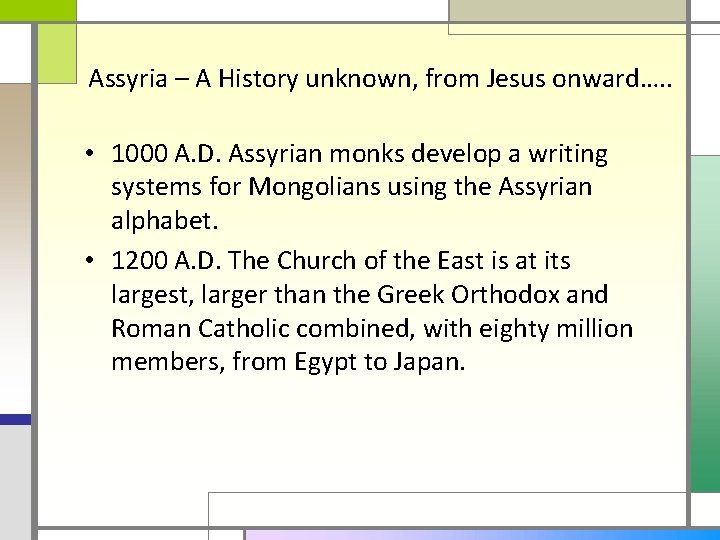Click 'Egypt to Japan.' phrase
This screenshot has height=540, width=720.
point(379,362)
